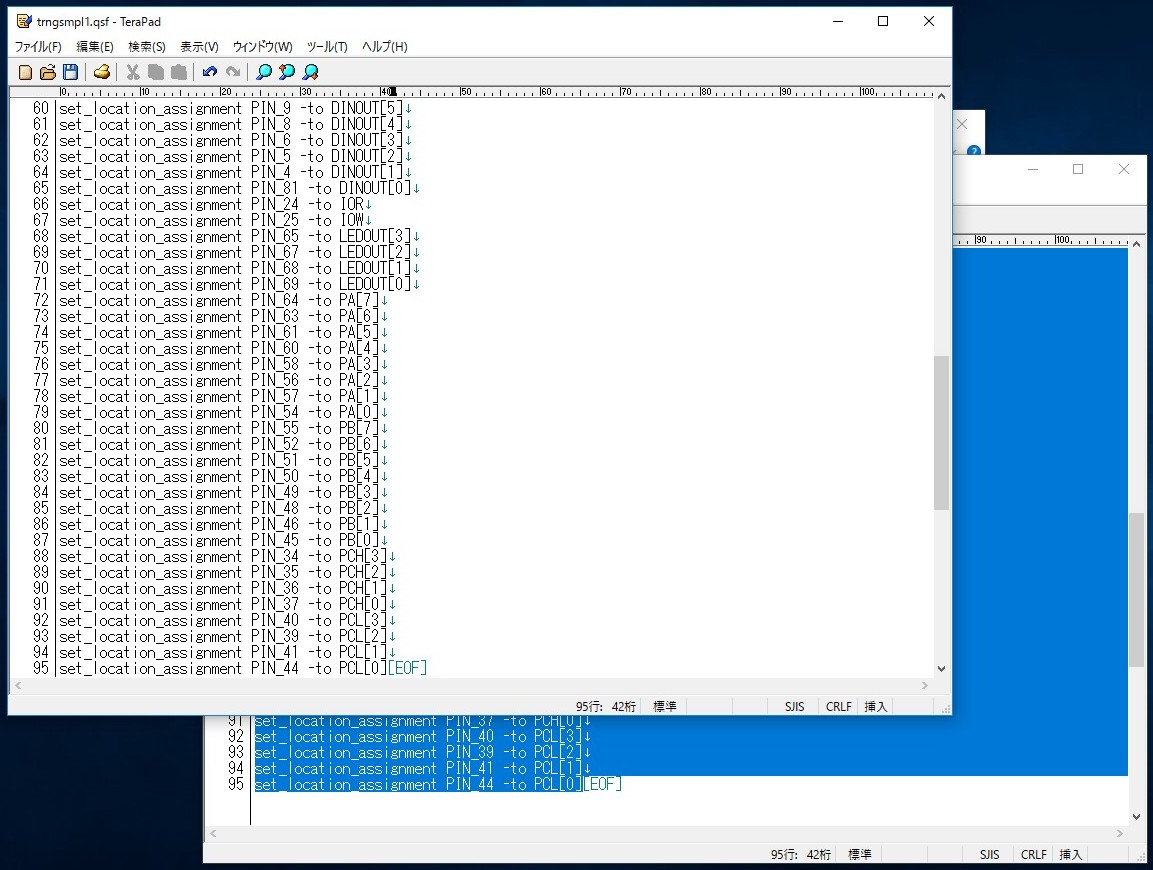Open the ファイル(F) menu
Image resolution: width=1153 pixels, height=870 pixels.
click(x=38, y=46)
